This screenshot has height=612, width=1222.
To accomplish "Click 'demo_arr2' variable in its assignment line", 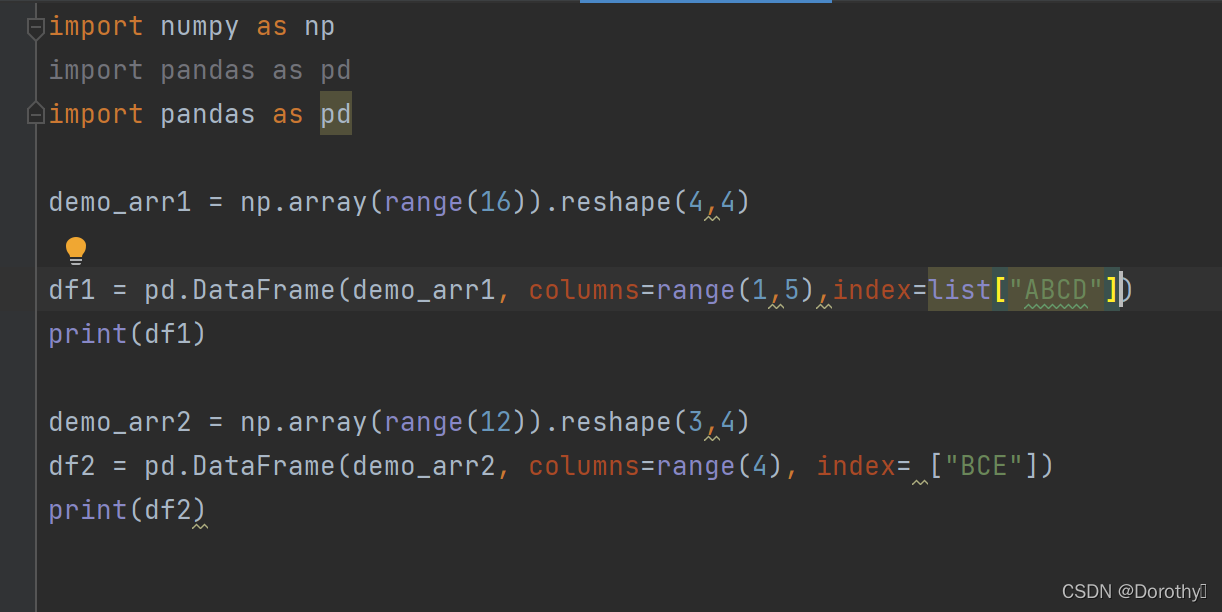I will click(x=120, y=422).
